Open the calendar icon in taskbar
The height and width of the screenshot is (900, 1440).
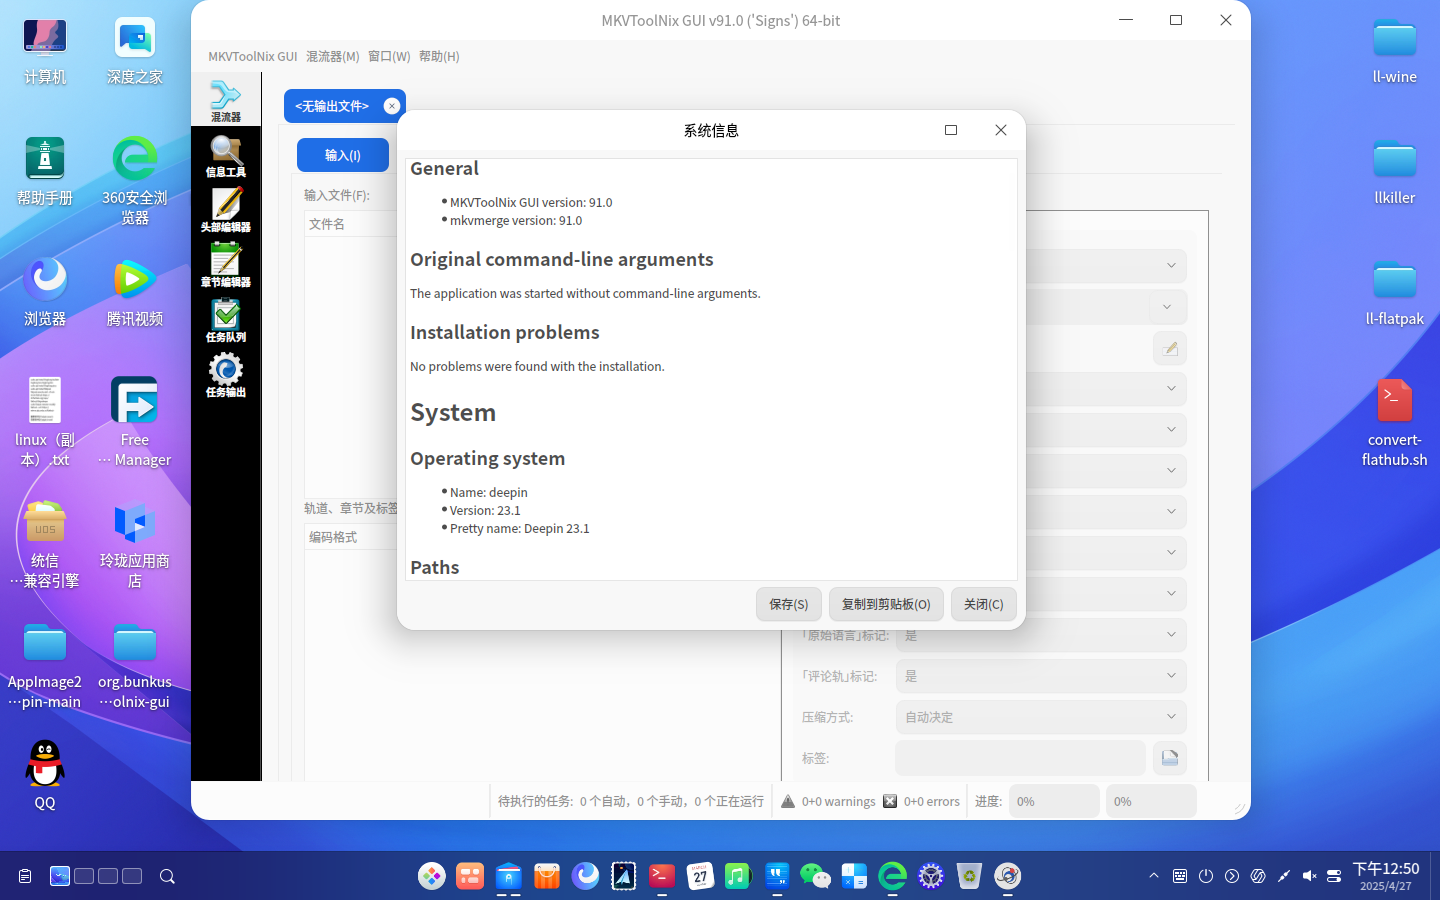pos(700,876)
